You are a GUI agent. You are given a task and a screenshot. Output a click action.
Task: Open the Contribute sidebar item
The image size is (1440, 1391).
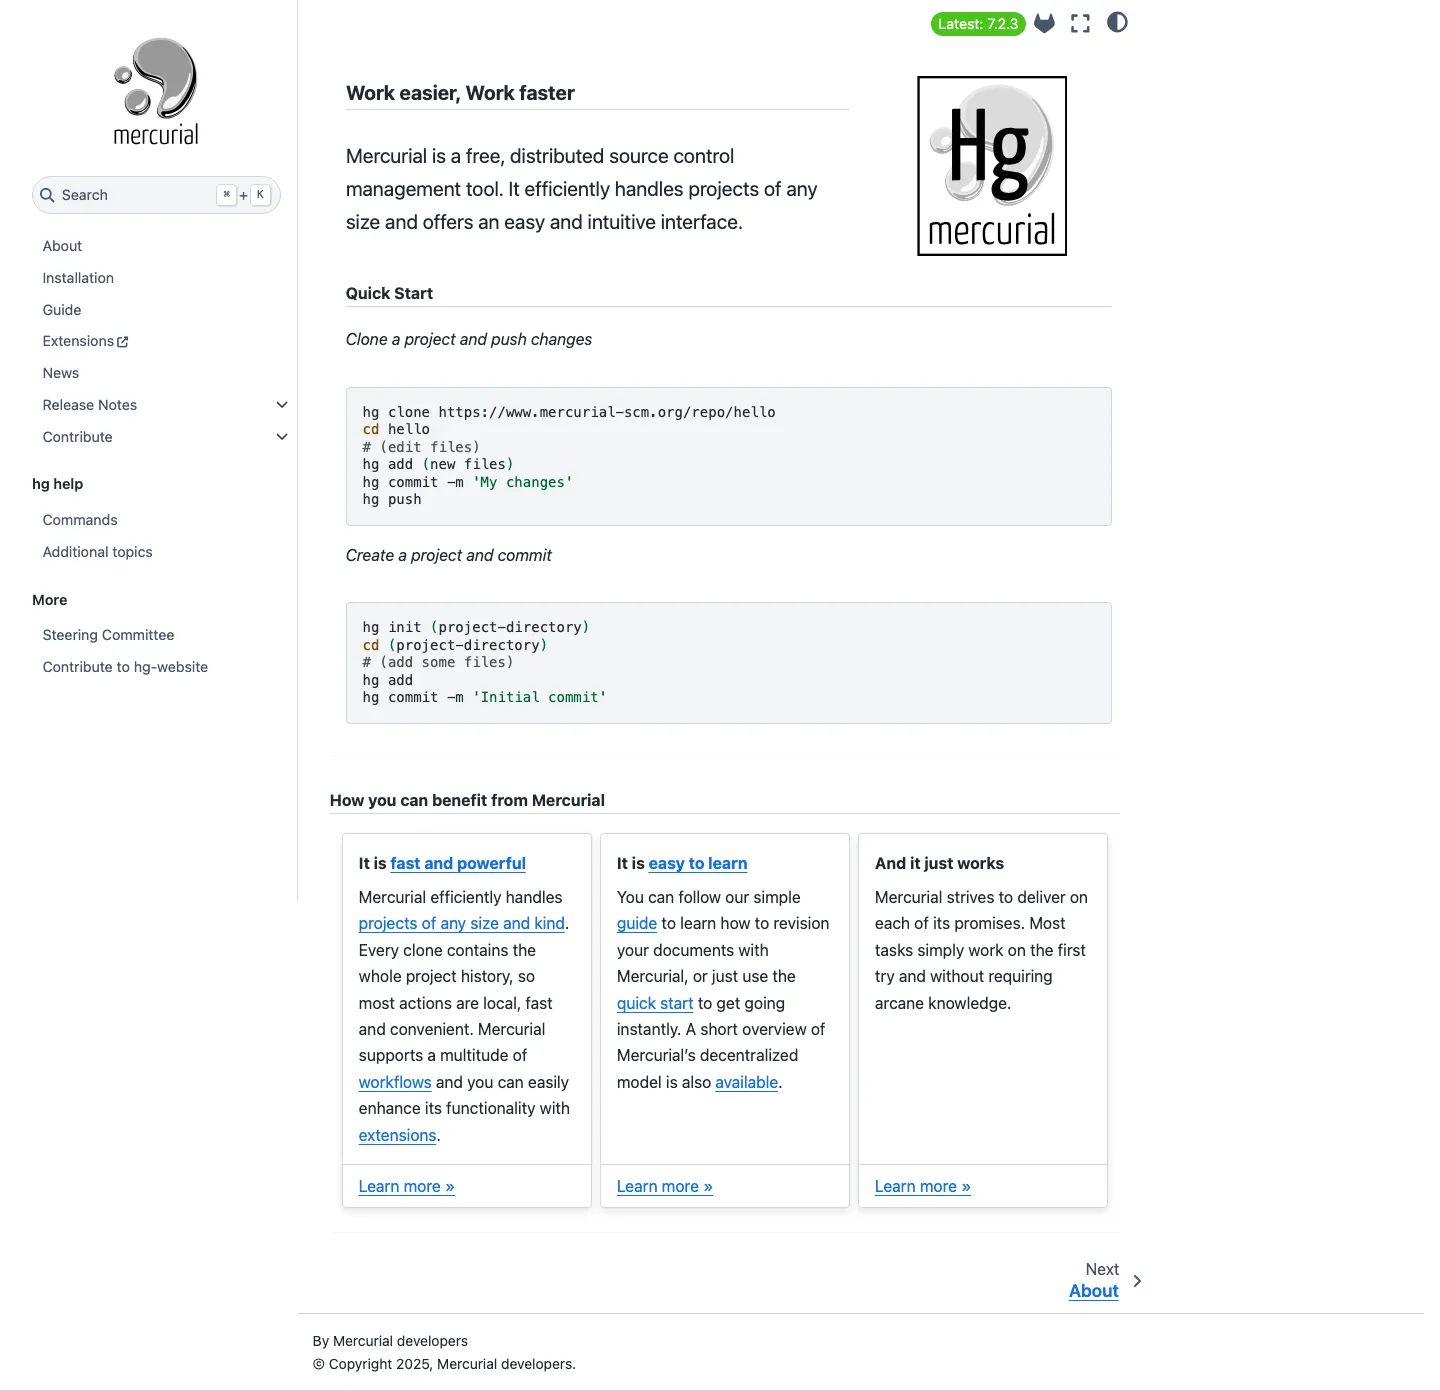click(78, 437)
